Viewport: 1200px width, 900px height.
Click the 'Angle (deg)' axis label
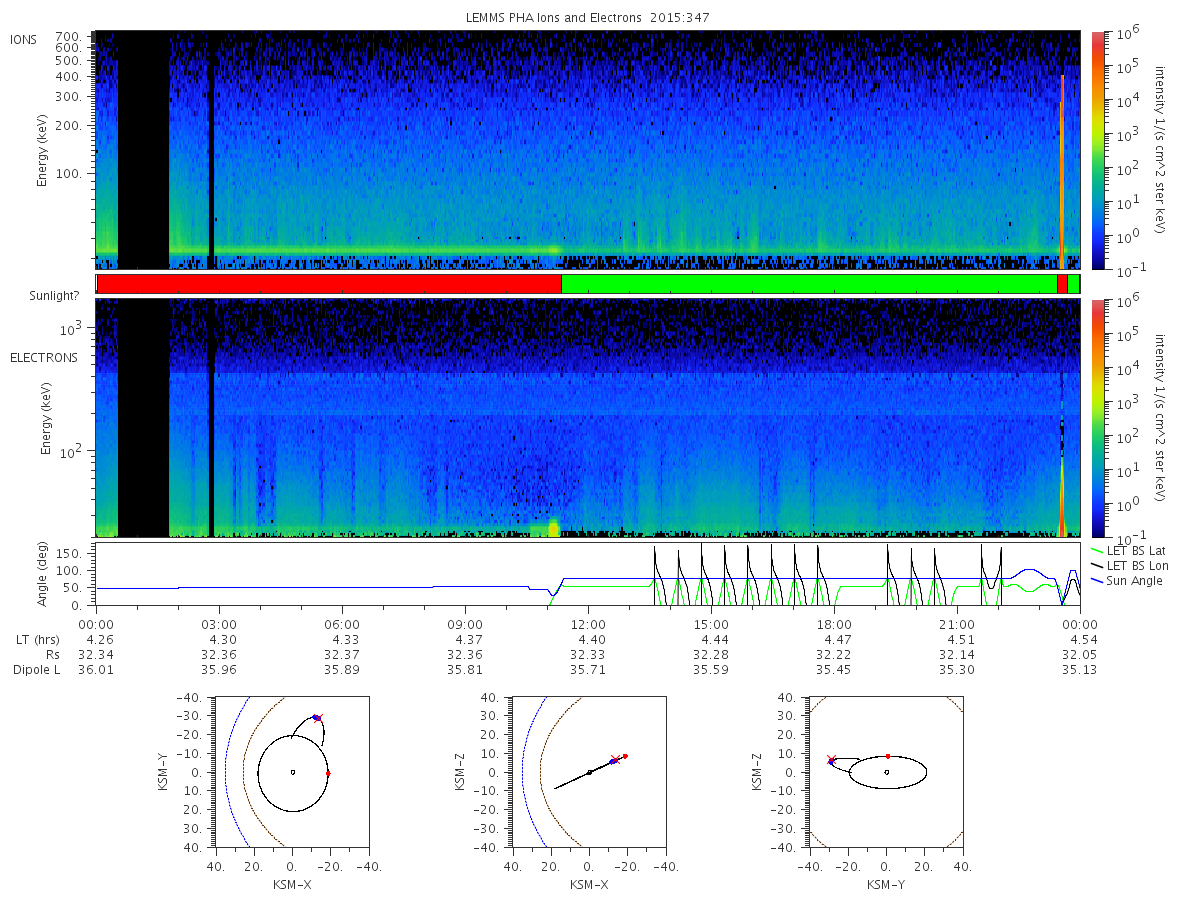click(x=44, y=574)
